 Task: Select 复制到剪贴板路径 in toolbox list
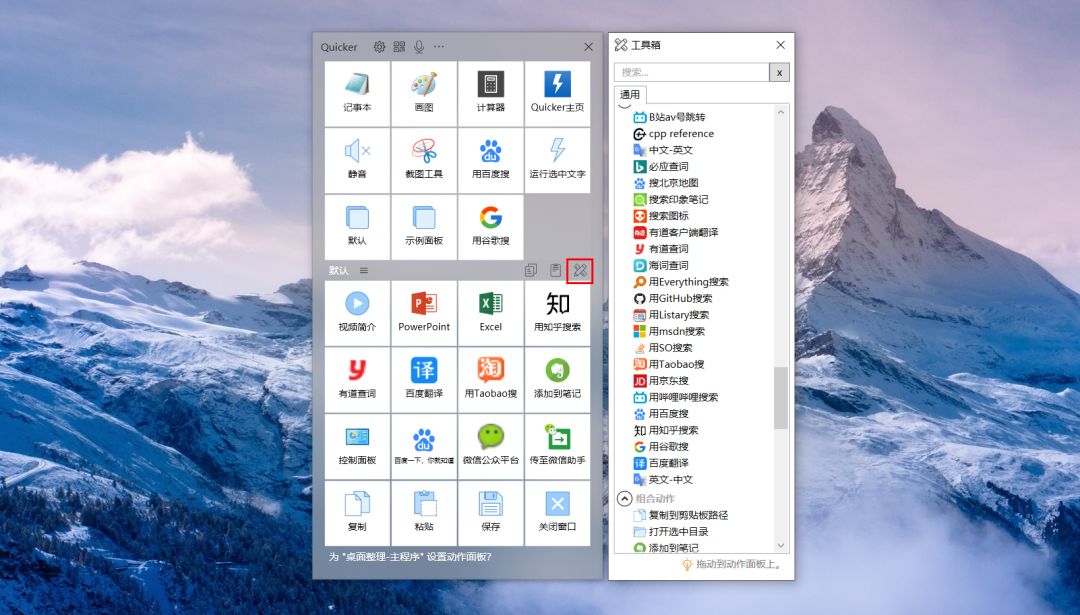tap(681, 515)
